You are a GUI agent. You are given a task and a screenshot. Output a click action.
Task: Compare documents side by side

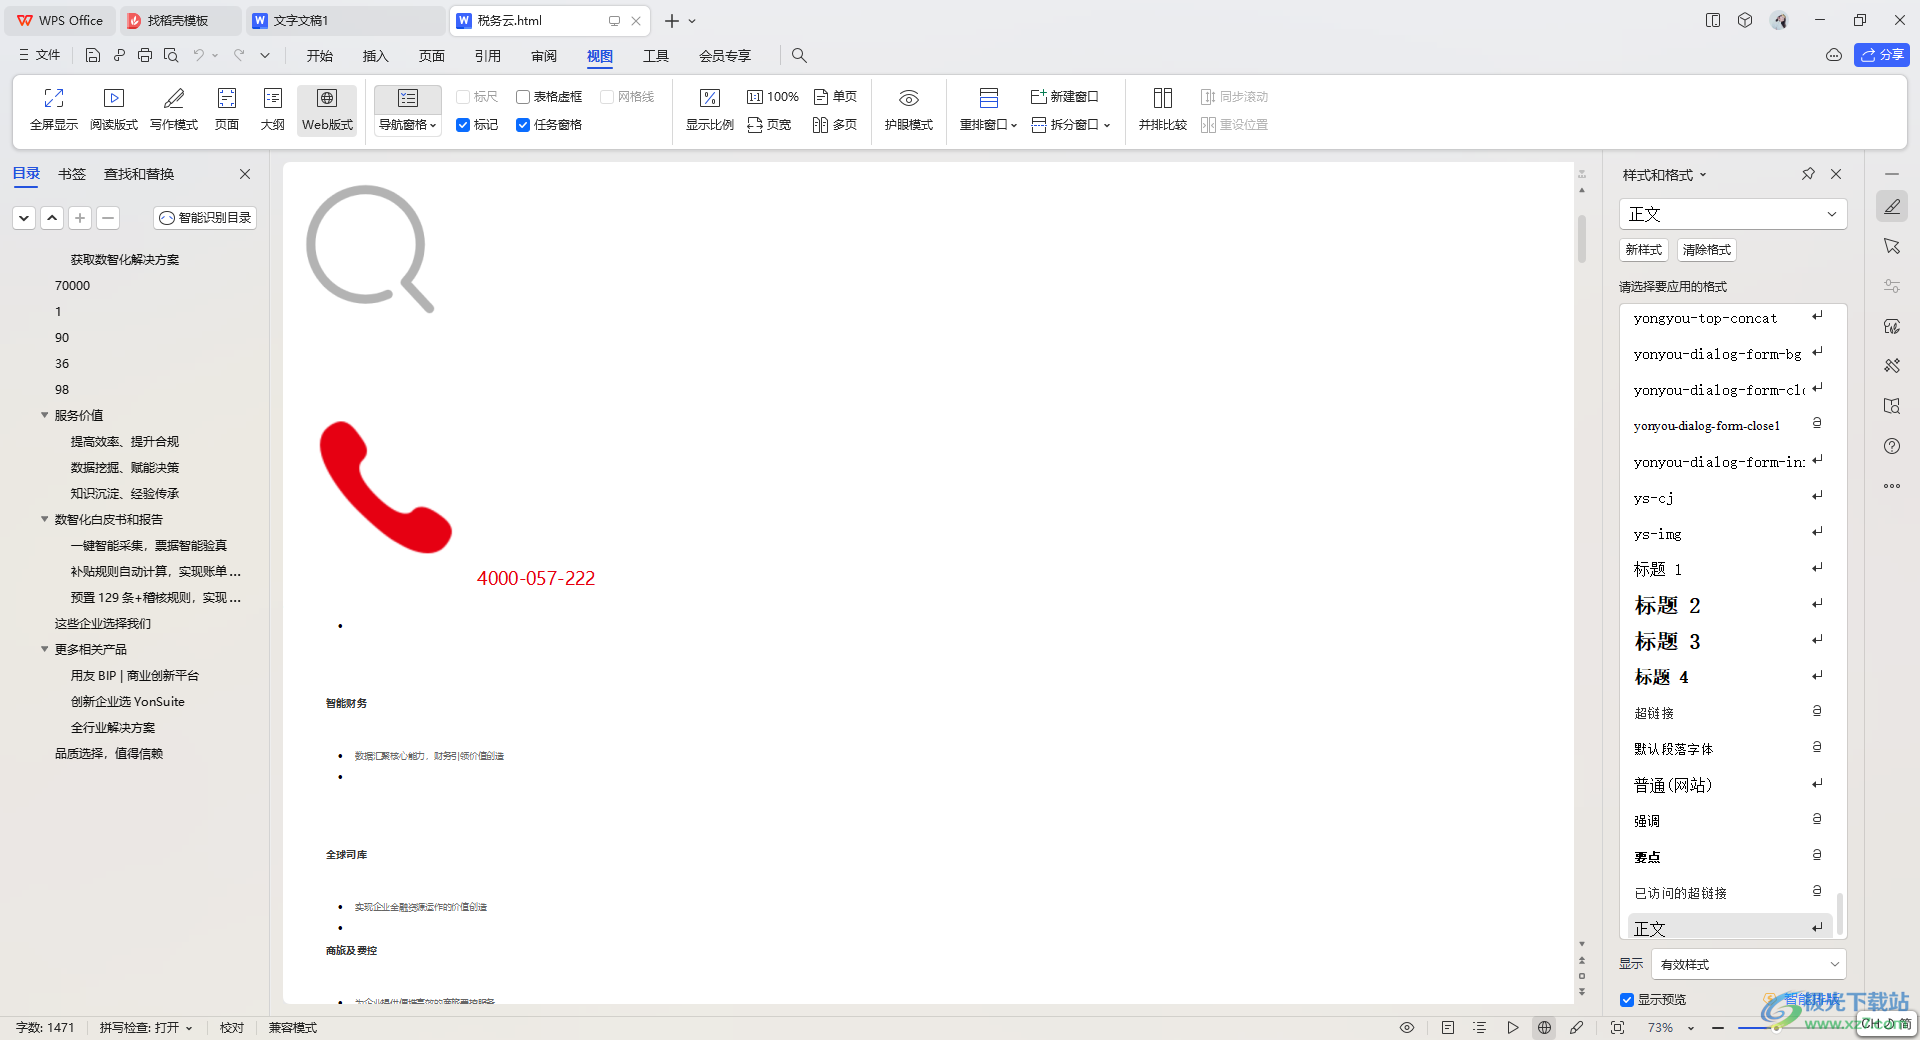click(x=1163, y=109)
